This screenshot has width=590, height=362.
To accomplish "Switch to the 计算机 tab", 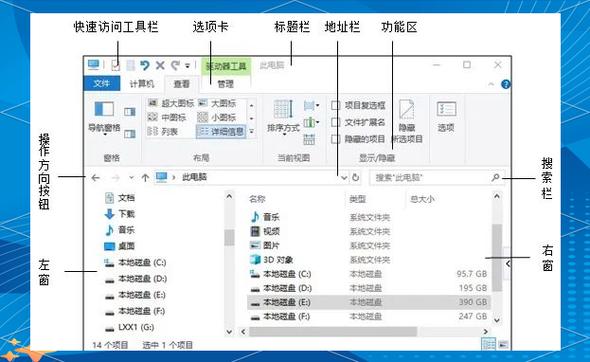I will click(x=142, y=84).
